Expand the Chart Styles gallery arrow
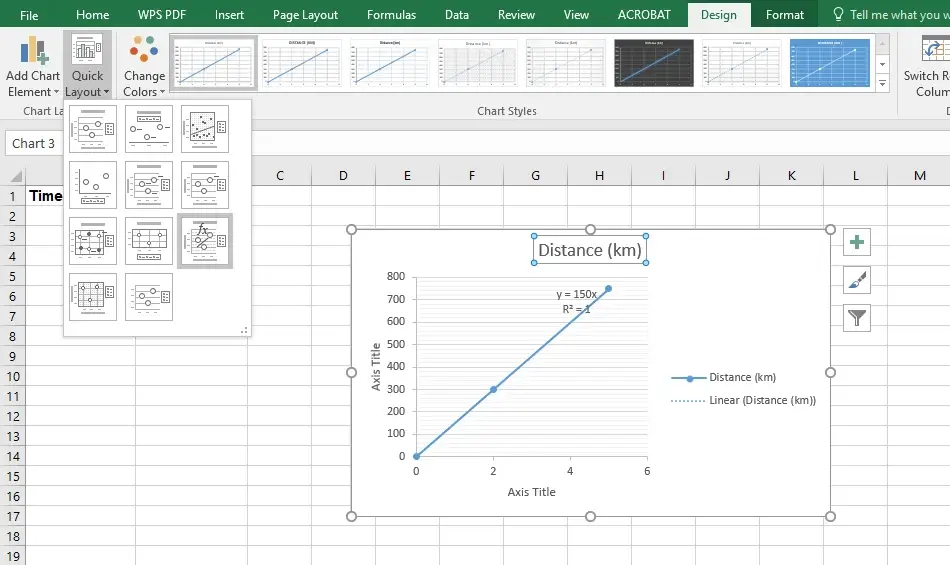The width and height of the screenshot is (950, 565). (x=882, y=83)
